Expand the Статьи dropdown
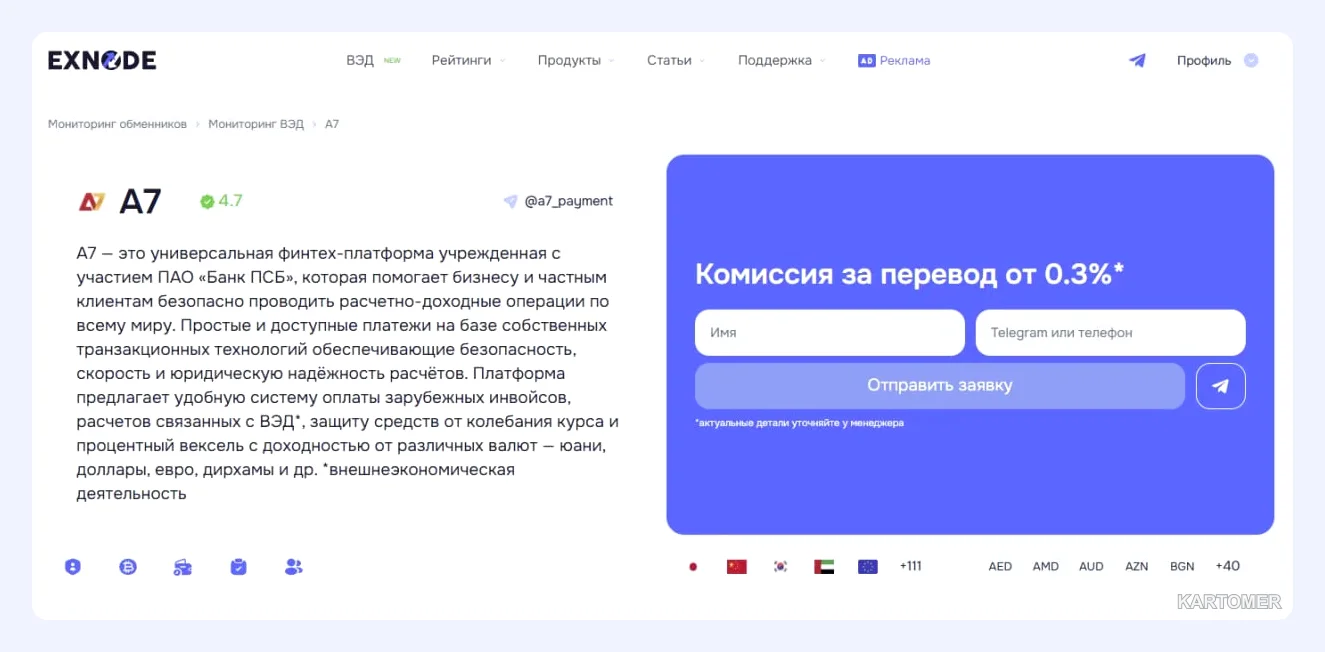The width and height of the screenshot is (1325, 652). tap(675, 60)
